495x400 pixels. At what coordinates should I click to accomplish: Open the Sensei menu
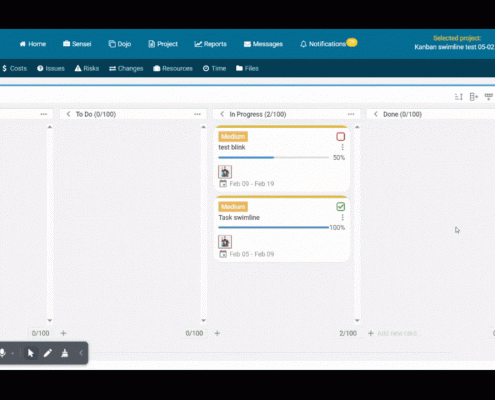pyautogui.click(x=77, y=44)
